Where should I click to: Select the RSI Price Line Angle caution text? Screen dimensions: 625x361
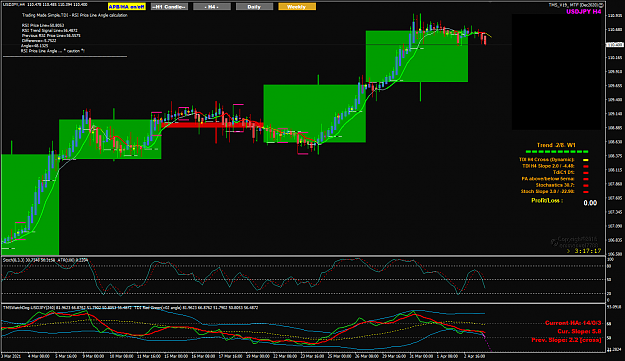tap(53, 51)
